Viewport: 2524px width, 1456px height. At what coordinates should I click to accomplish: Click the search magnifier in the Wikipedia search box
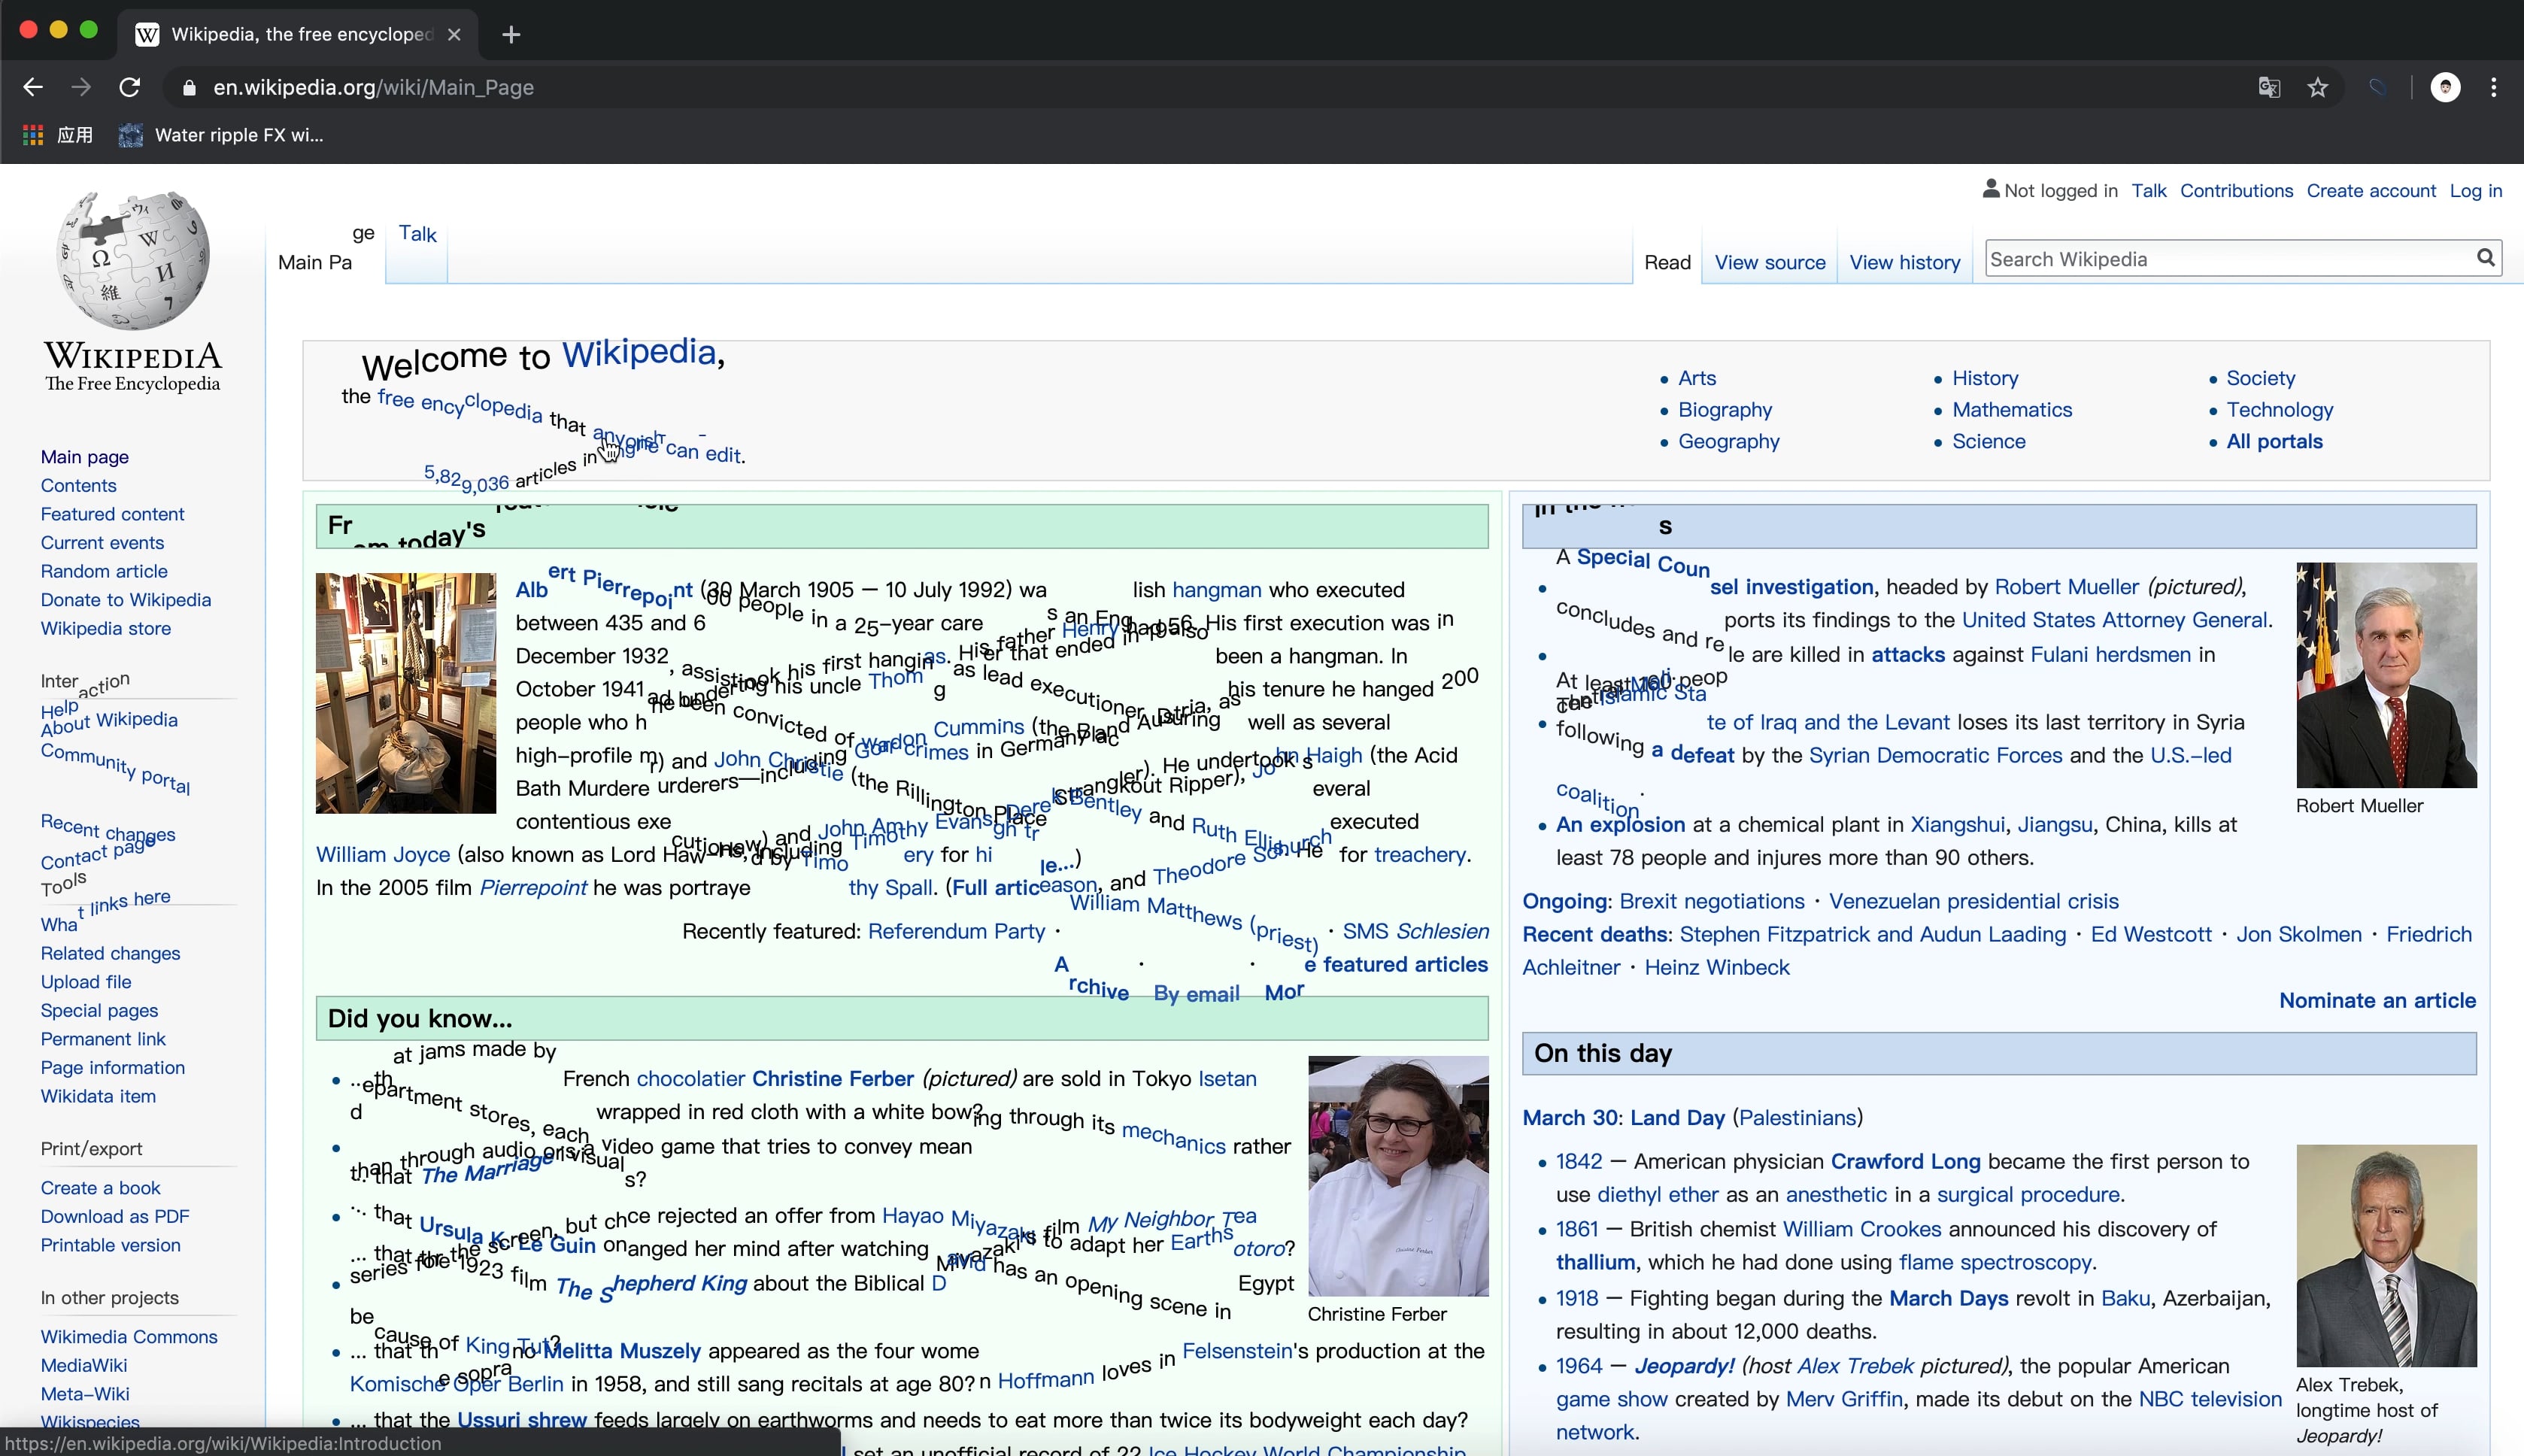click(2486, 258)
